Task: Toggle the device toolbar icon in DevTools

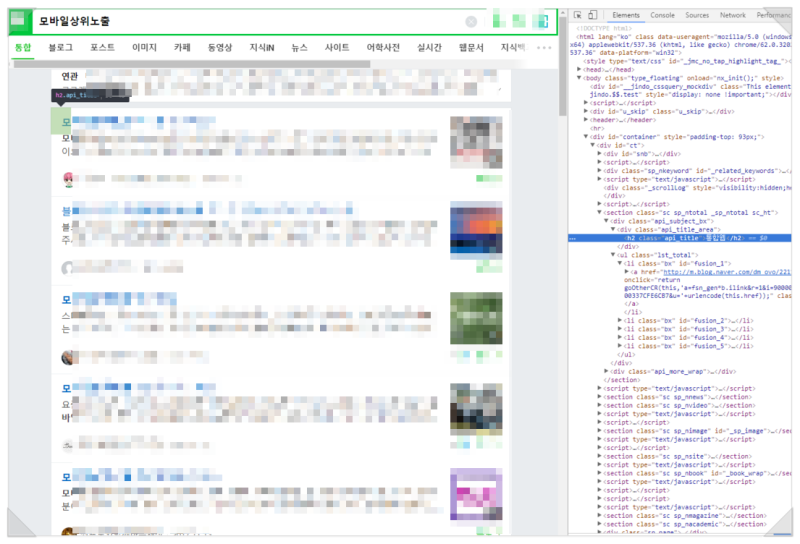Action: pyautogui.click(x=592, y=15)
